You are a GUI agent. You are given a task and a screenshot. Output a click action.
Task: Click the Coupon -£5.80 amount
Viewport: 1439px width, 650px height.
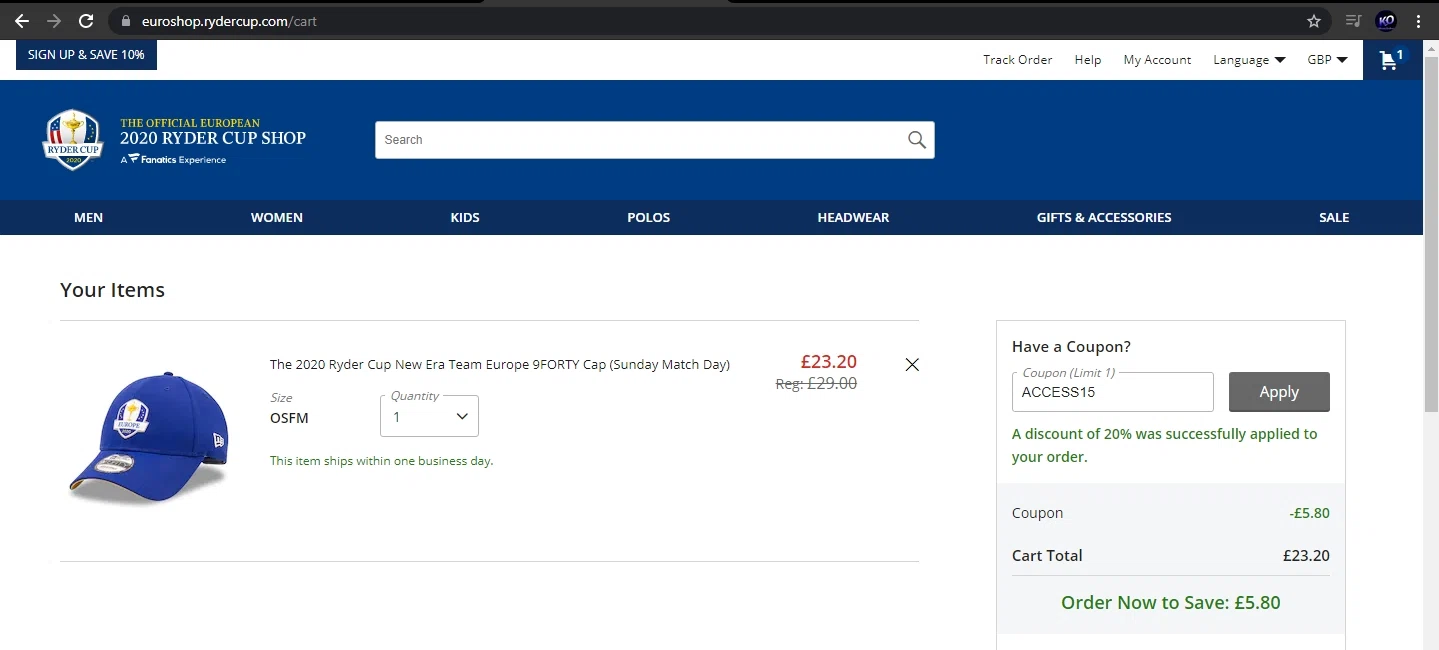click(1309, 513)
